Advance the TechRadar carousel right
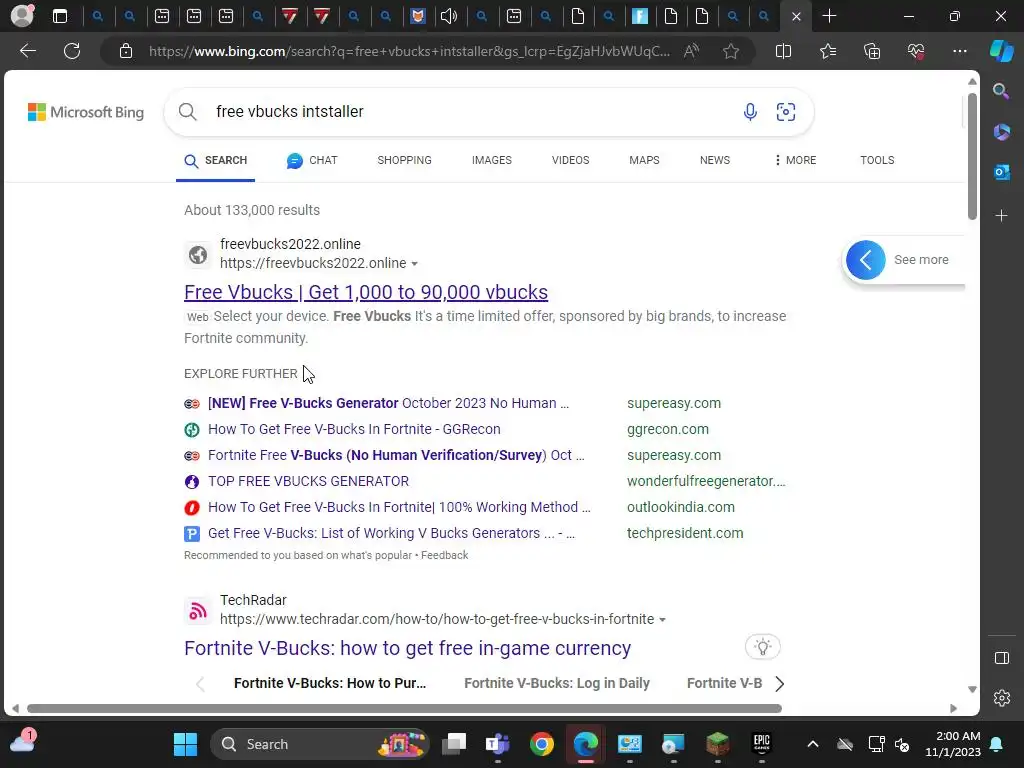The width and height of the screenshot is (1024, 768). click(x=779, y=684)
